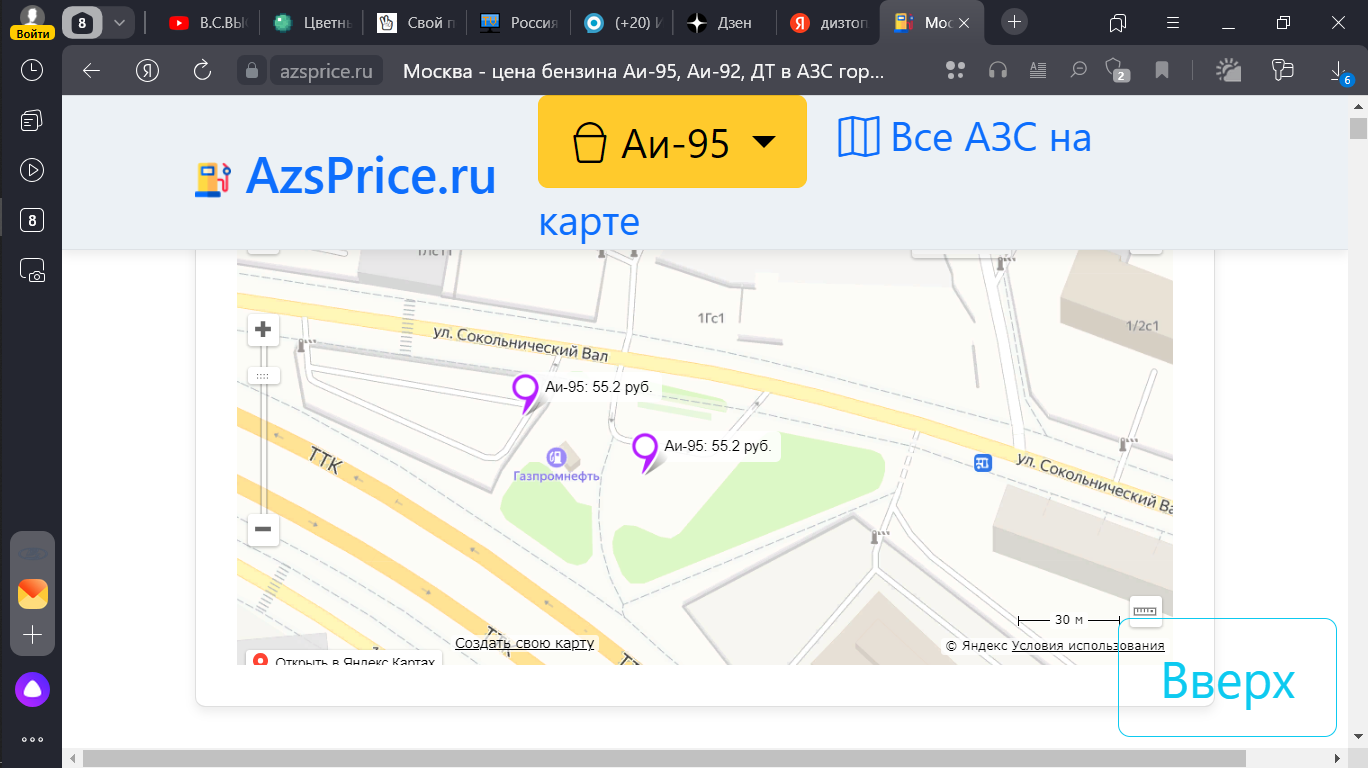
Task: Open a new browser tab
Action: point(1014,22)
